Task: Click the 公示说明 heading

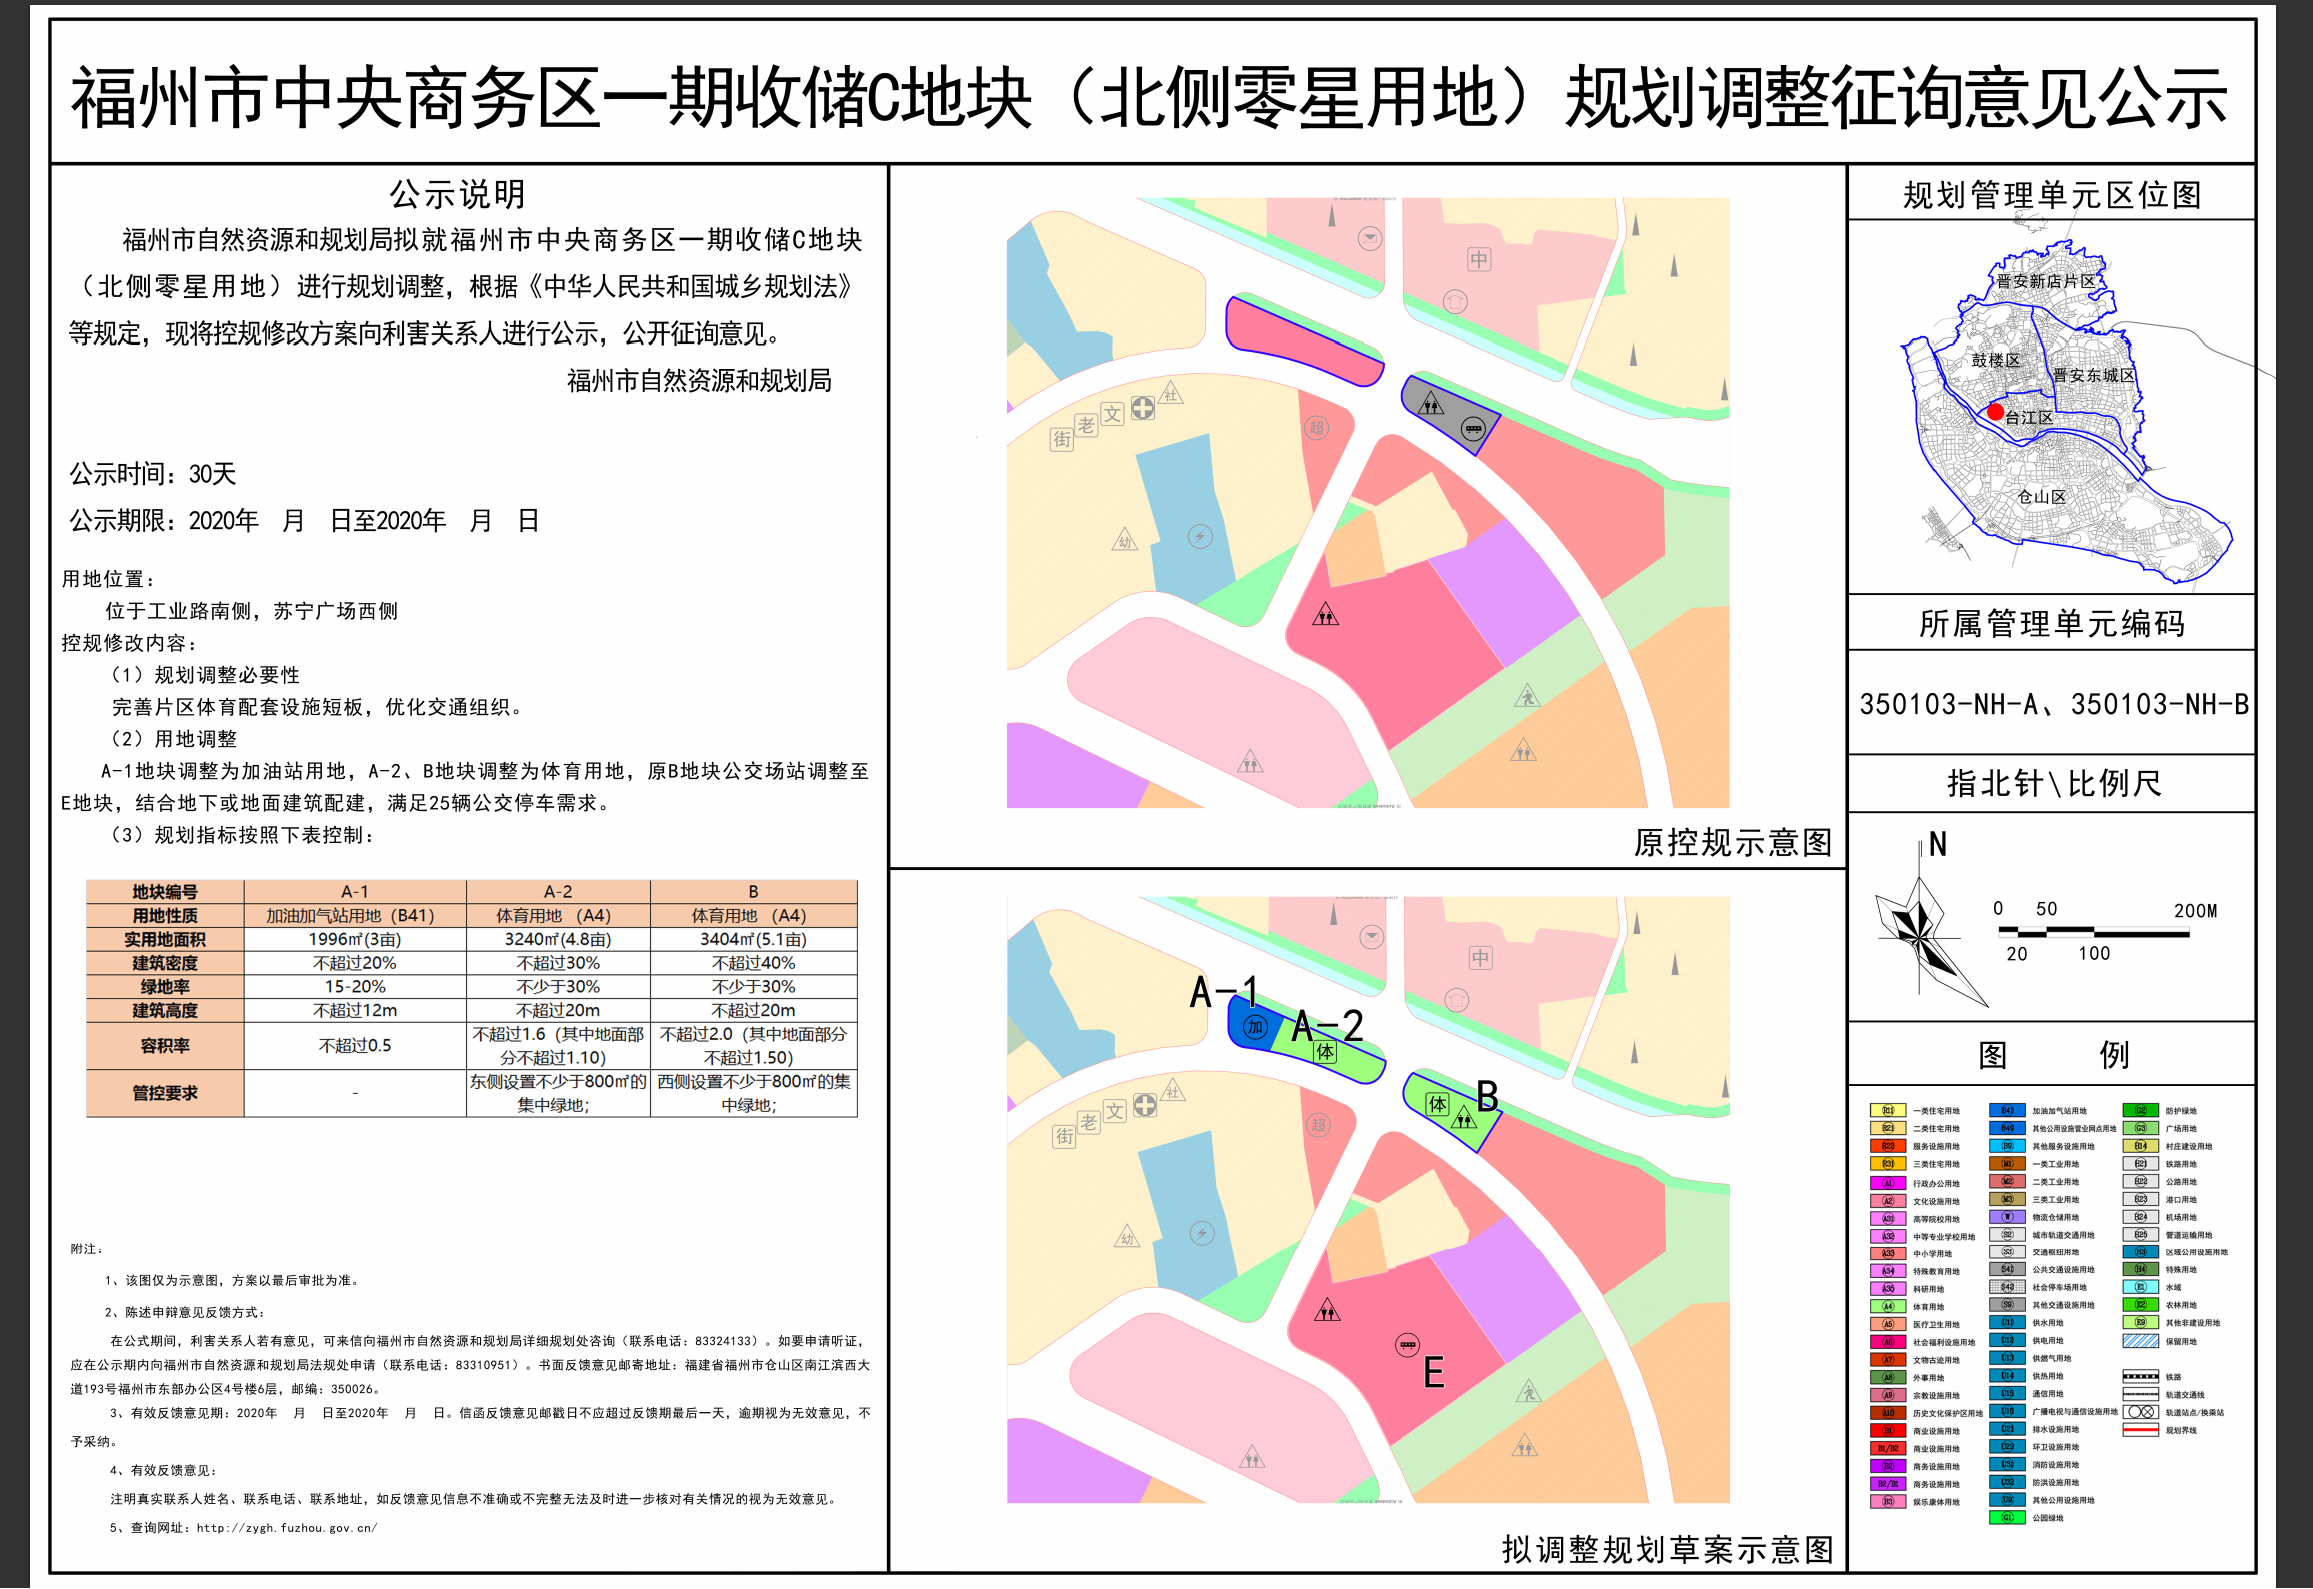Action: tap(457, 194)
